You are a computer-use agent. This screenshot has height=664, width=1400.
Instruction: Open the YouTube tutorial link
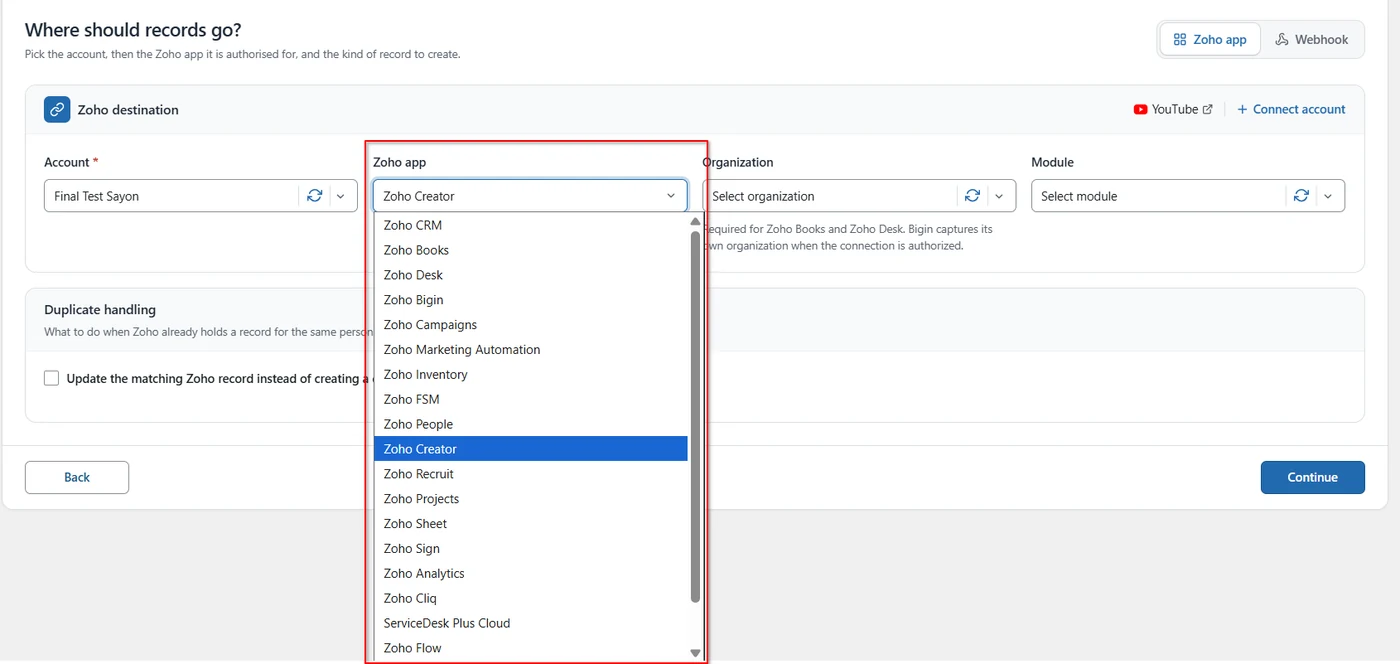pos(1173,109)
